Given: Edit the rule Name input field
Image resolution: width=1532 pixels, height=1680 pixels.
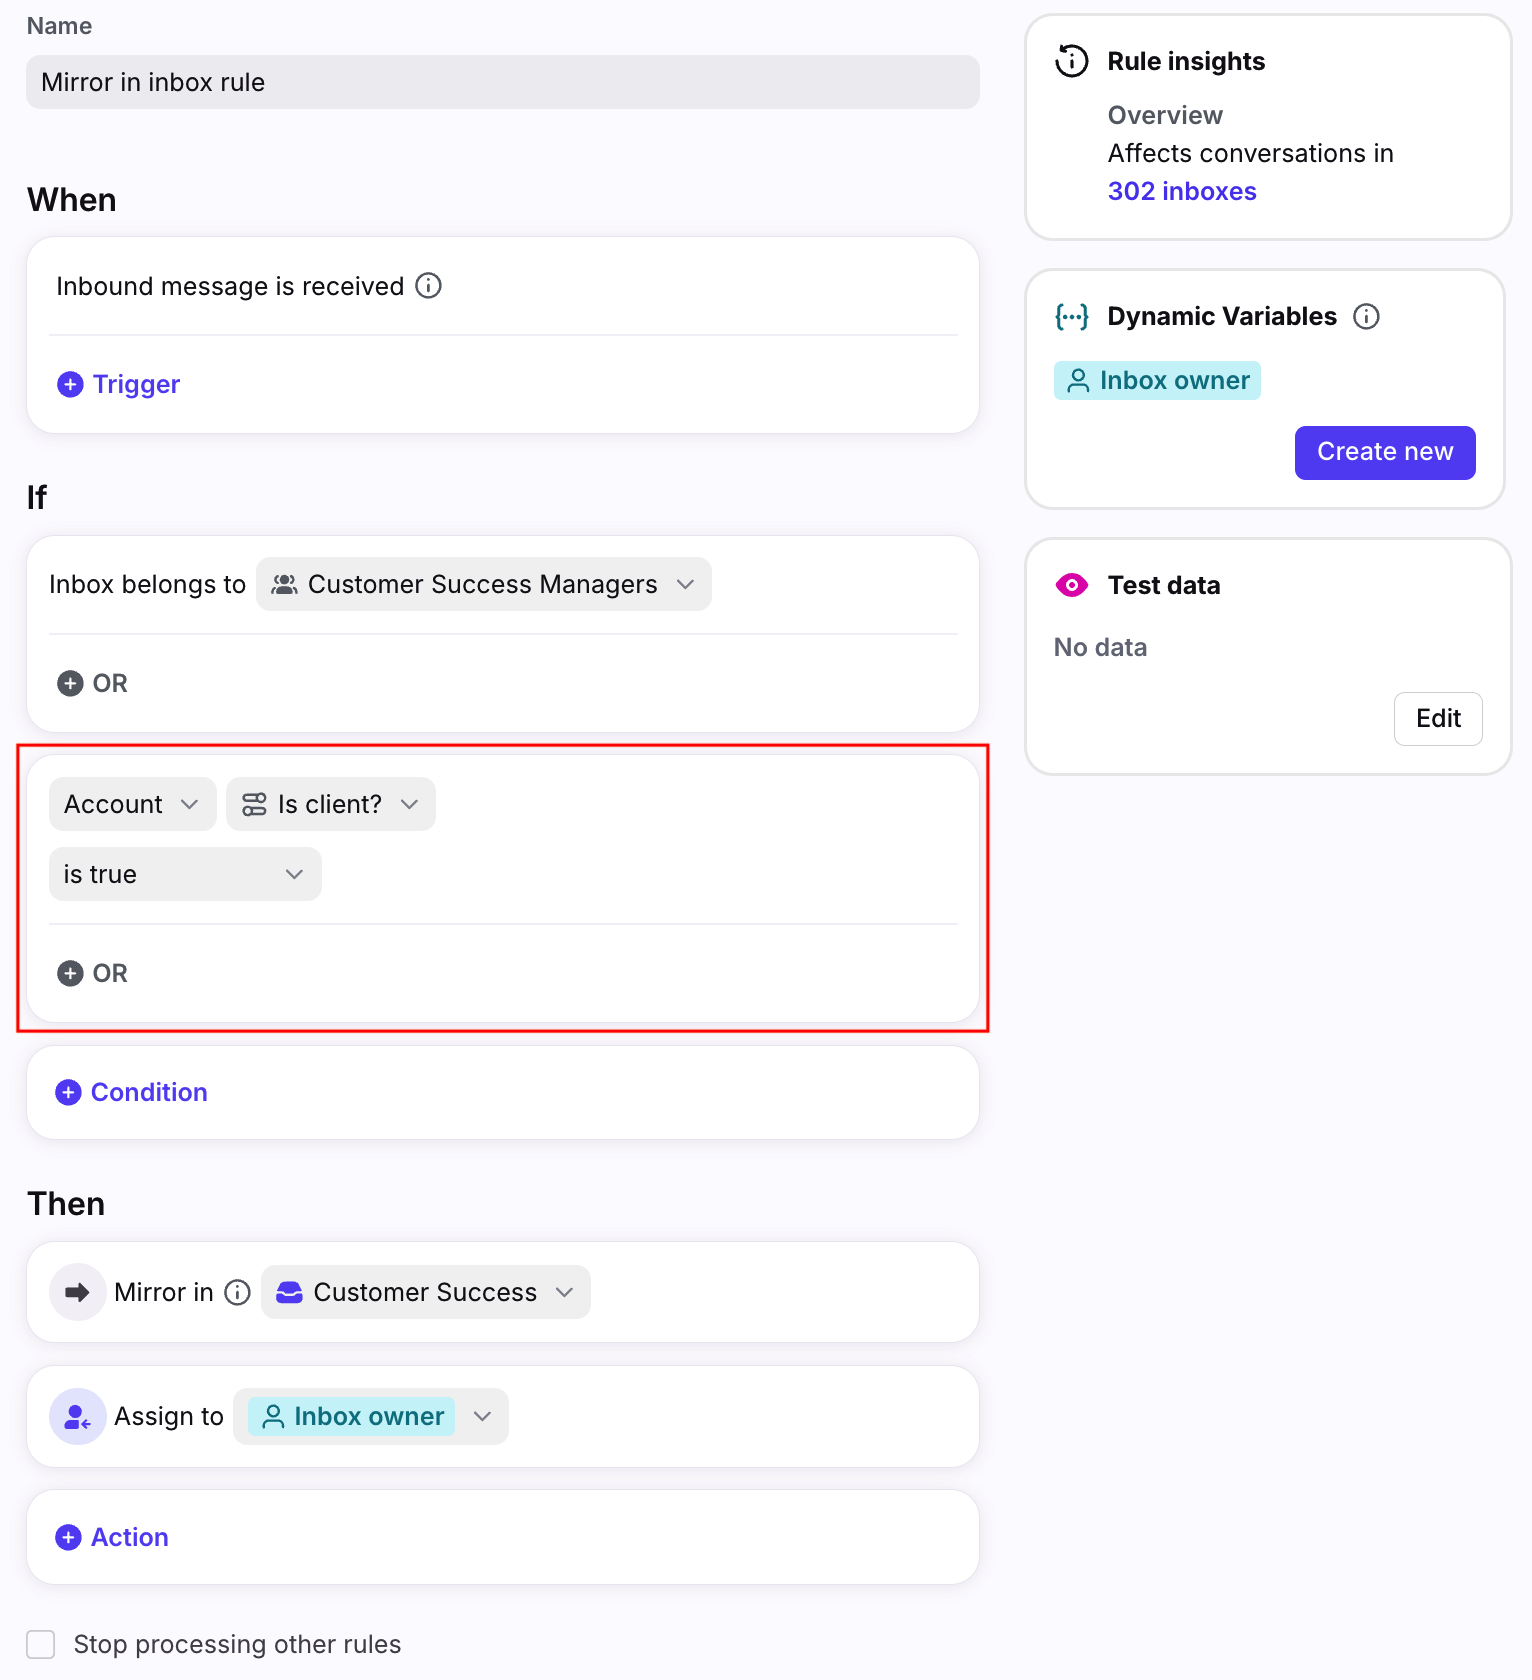Looking at the screenshot, I should (502, 83).
